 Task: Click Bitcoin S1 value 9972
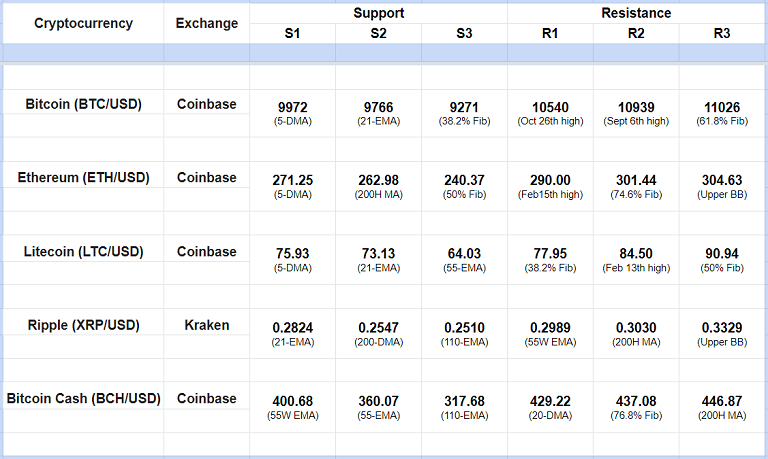[292, 106]
